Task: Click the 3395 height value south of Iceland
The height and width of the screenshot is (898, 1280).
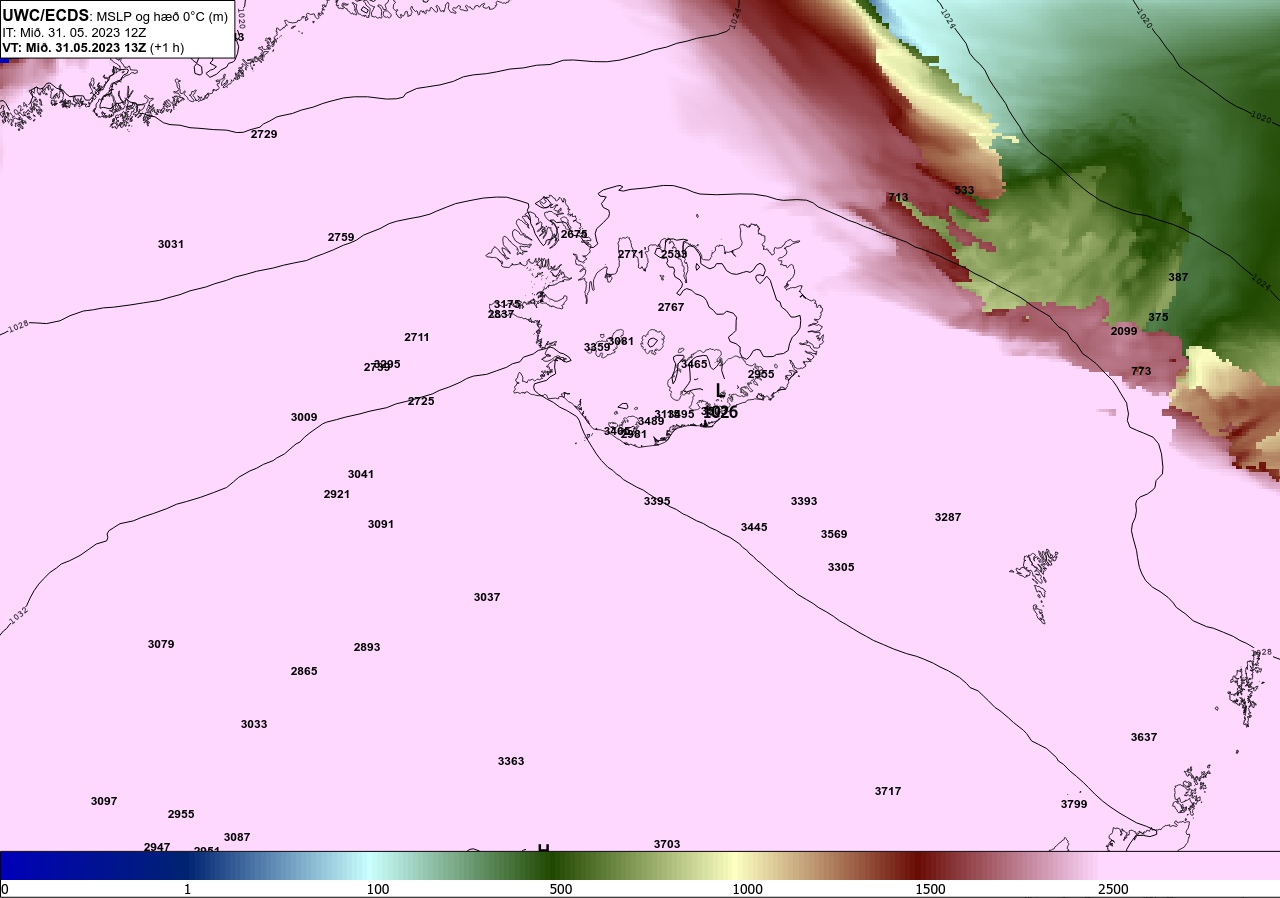Action: (657, 501)
